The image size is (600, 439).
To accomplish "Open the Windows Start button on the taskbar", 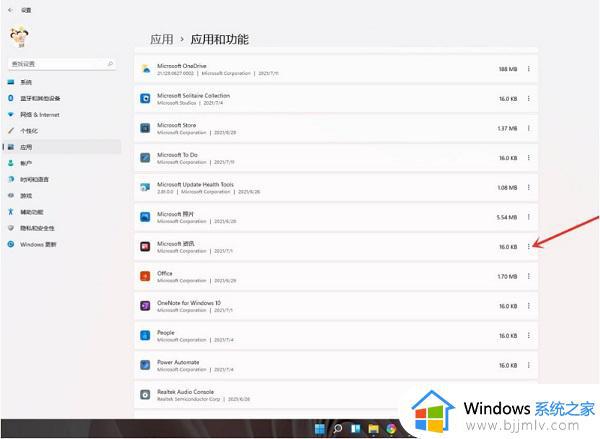I will (x=320, y=429).
